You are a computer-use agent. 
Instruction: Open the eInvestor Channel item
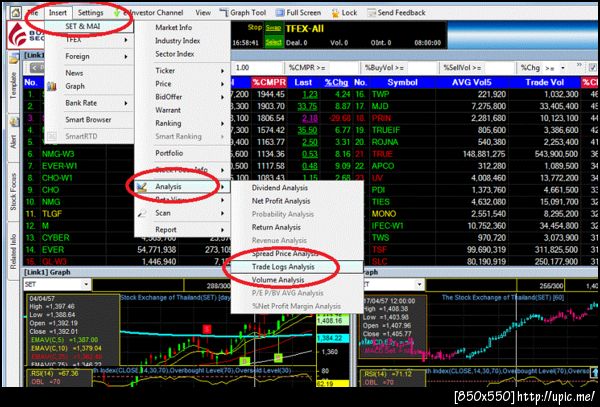click(x=149, y=13)
